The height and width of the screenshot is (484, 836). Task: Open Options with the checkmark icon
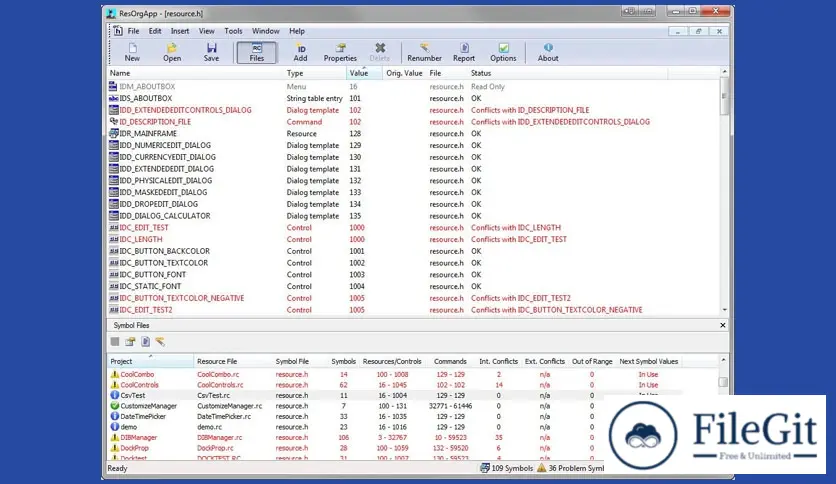[503, 52]
